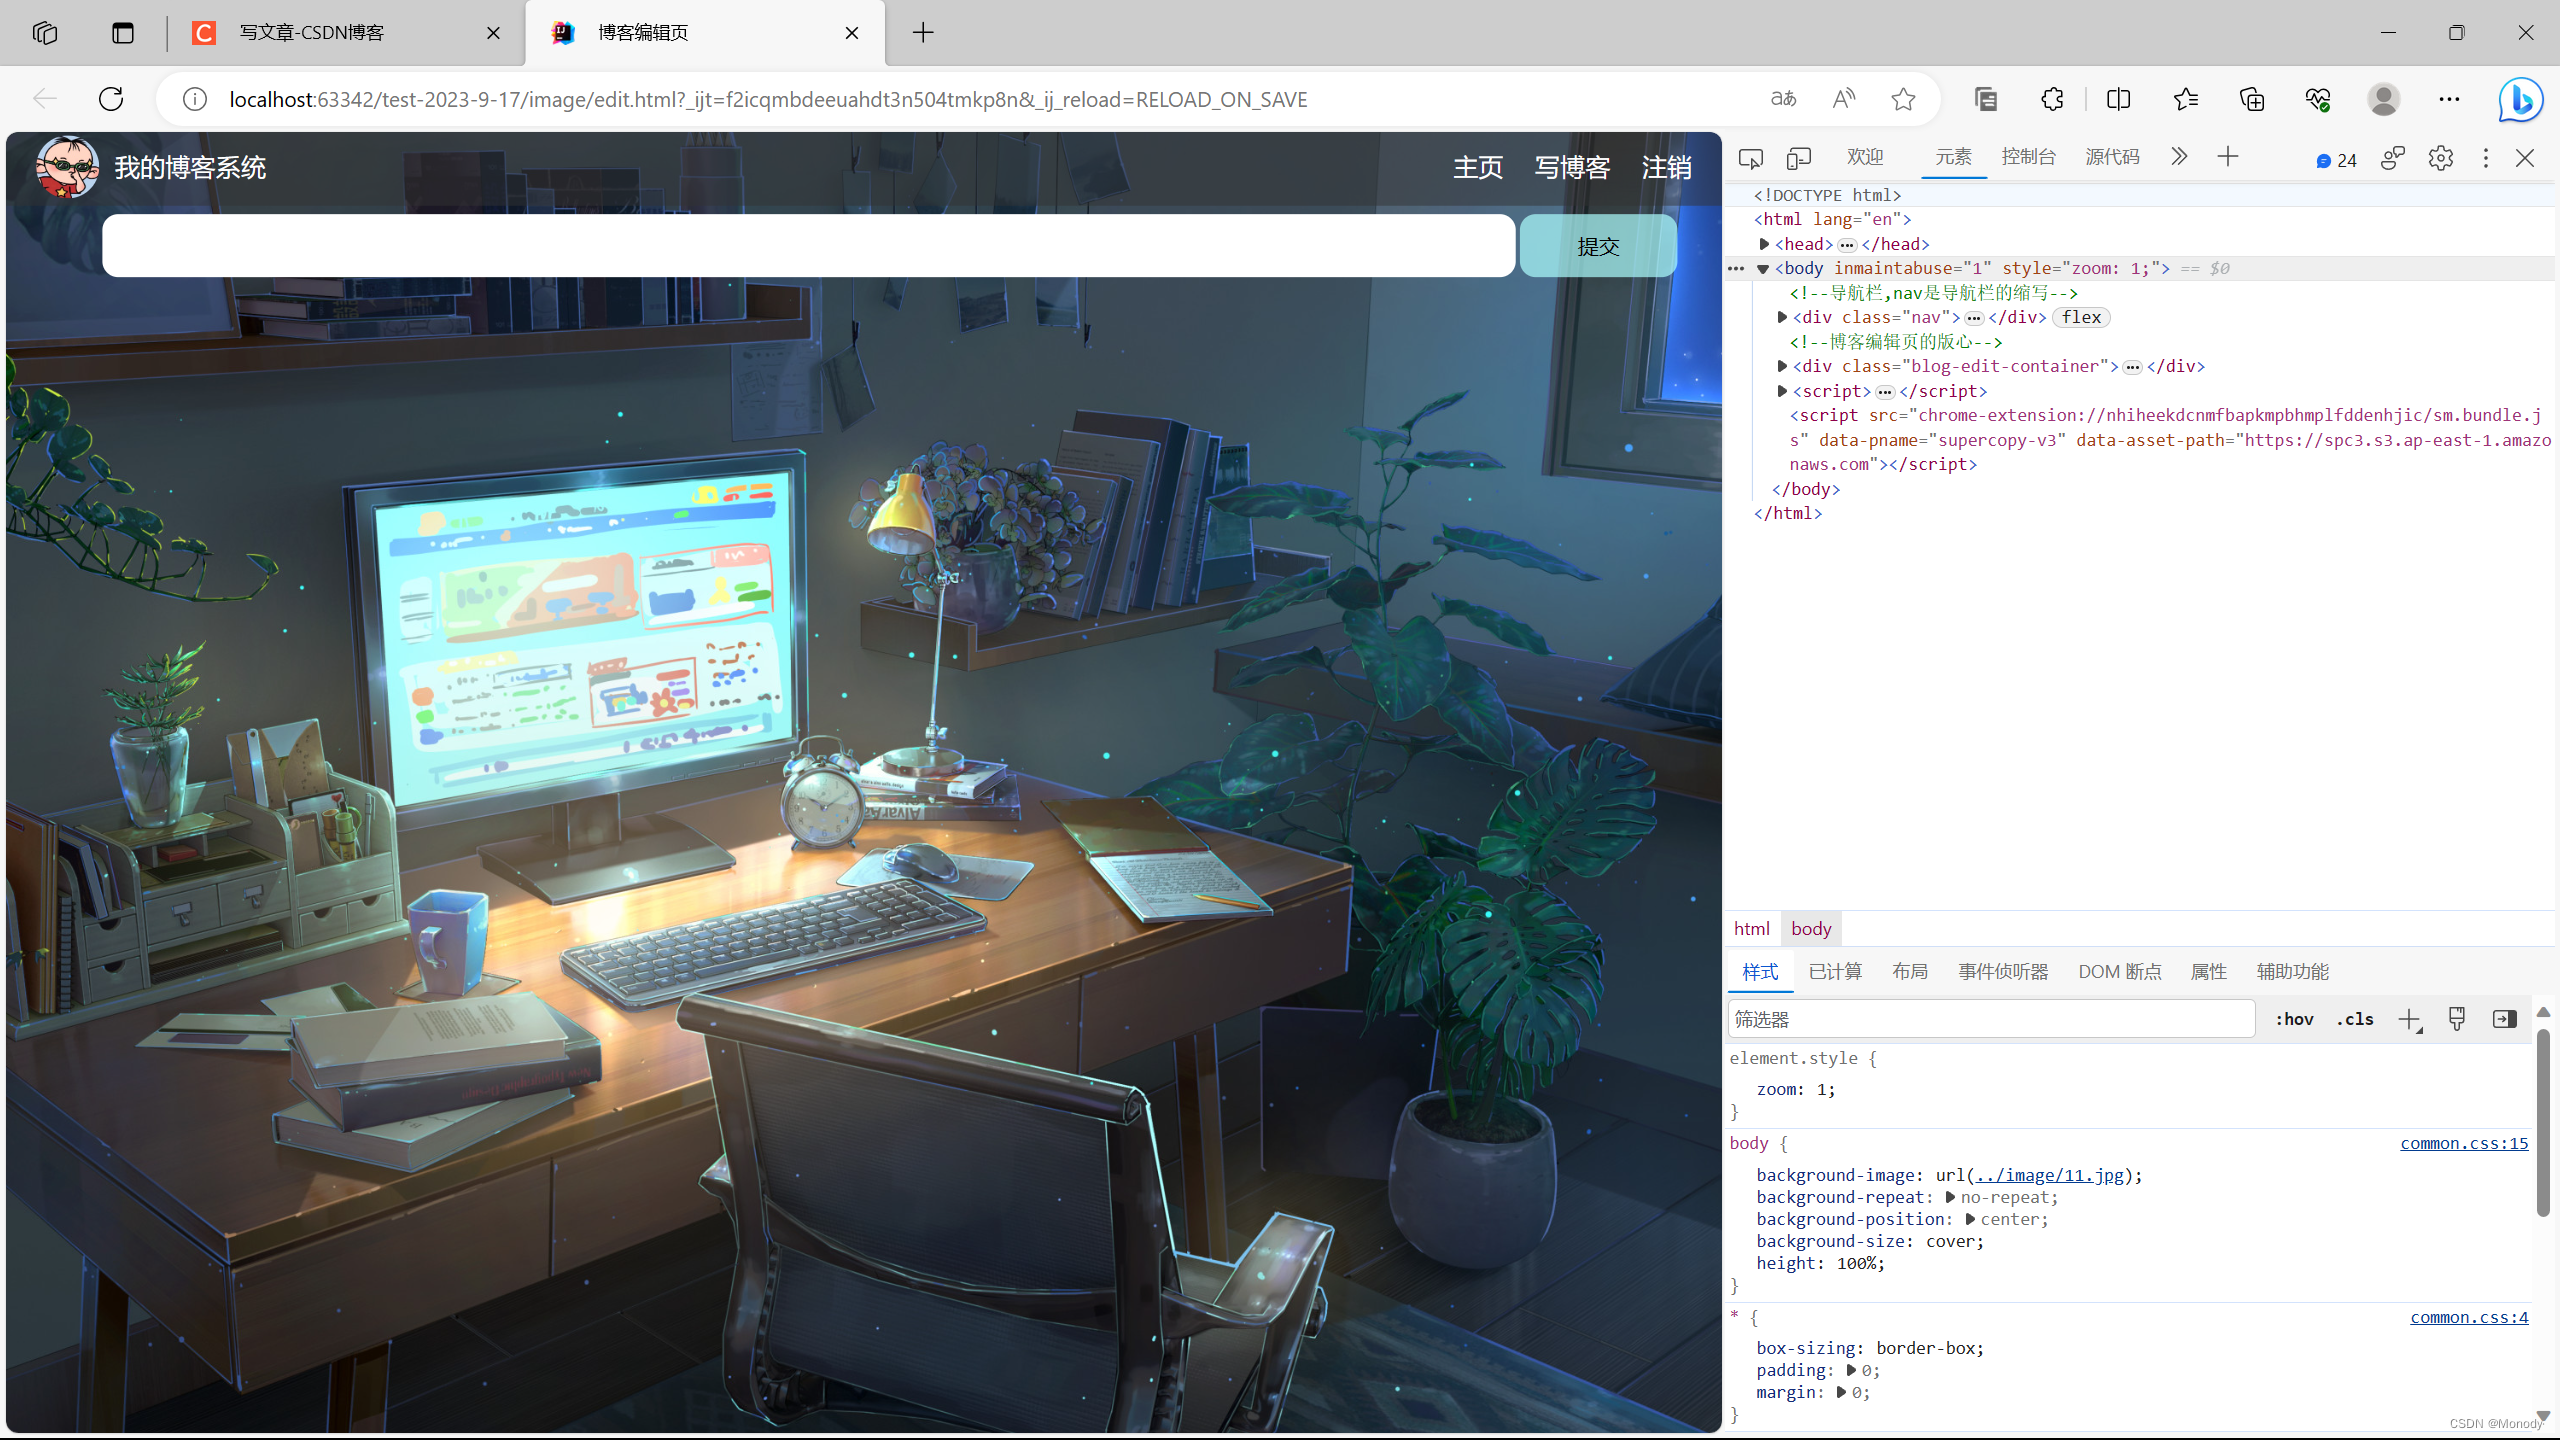Expand the margin shorthand triangle
This screenshot has height=1440, width=2560.
[1840, 1392]
